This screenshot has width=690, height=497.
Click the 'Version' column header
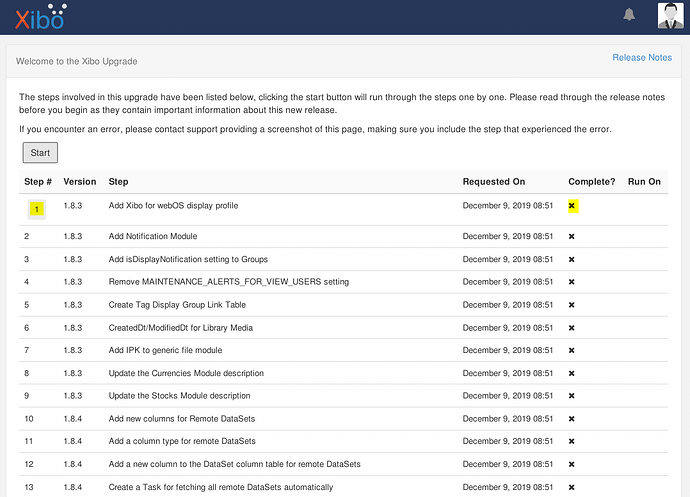[x=80, y=182]
